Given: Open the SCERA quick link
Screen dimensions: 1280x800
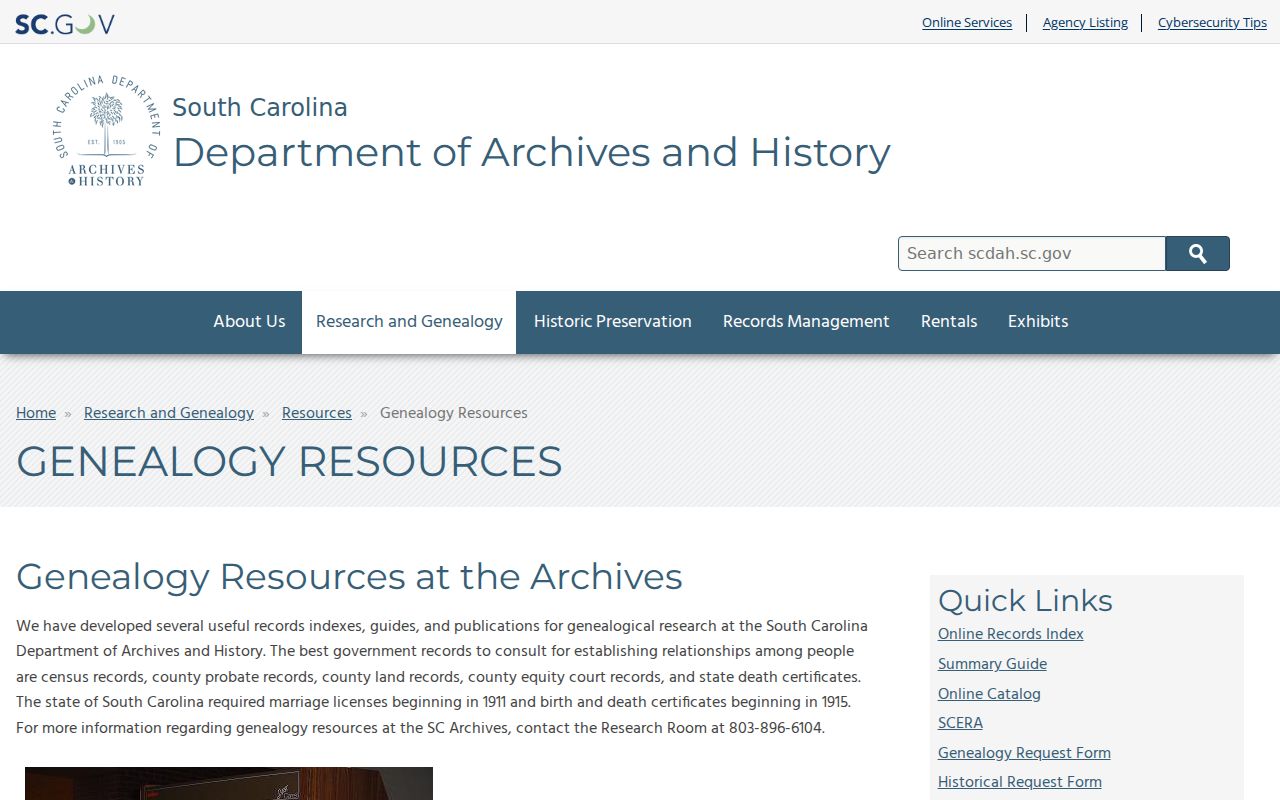Looking at the screenshot, I should (961, 723).
